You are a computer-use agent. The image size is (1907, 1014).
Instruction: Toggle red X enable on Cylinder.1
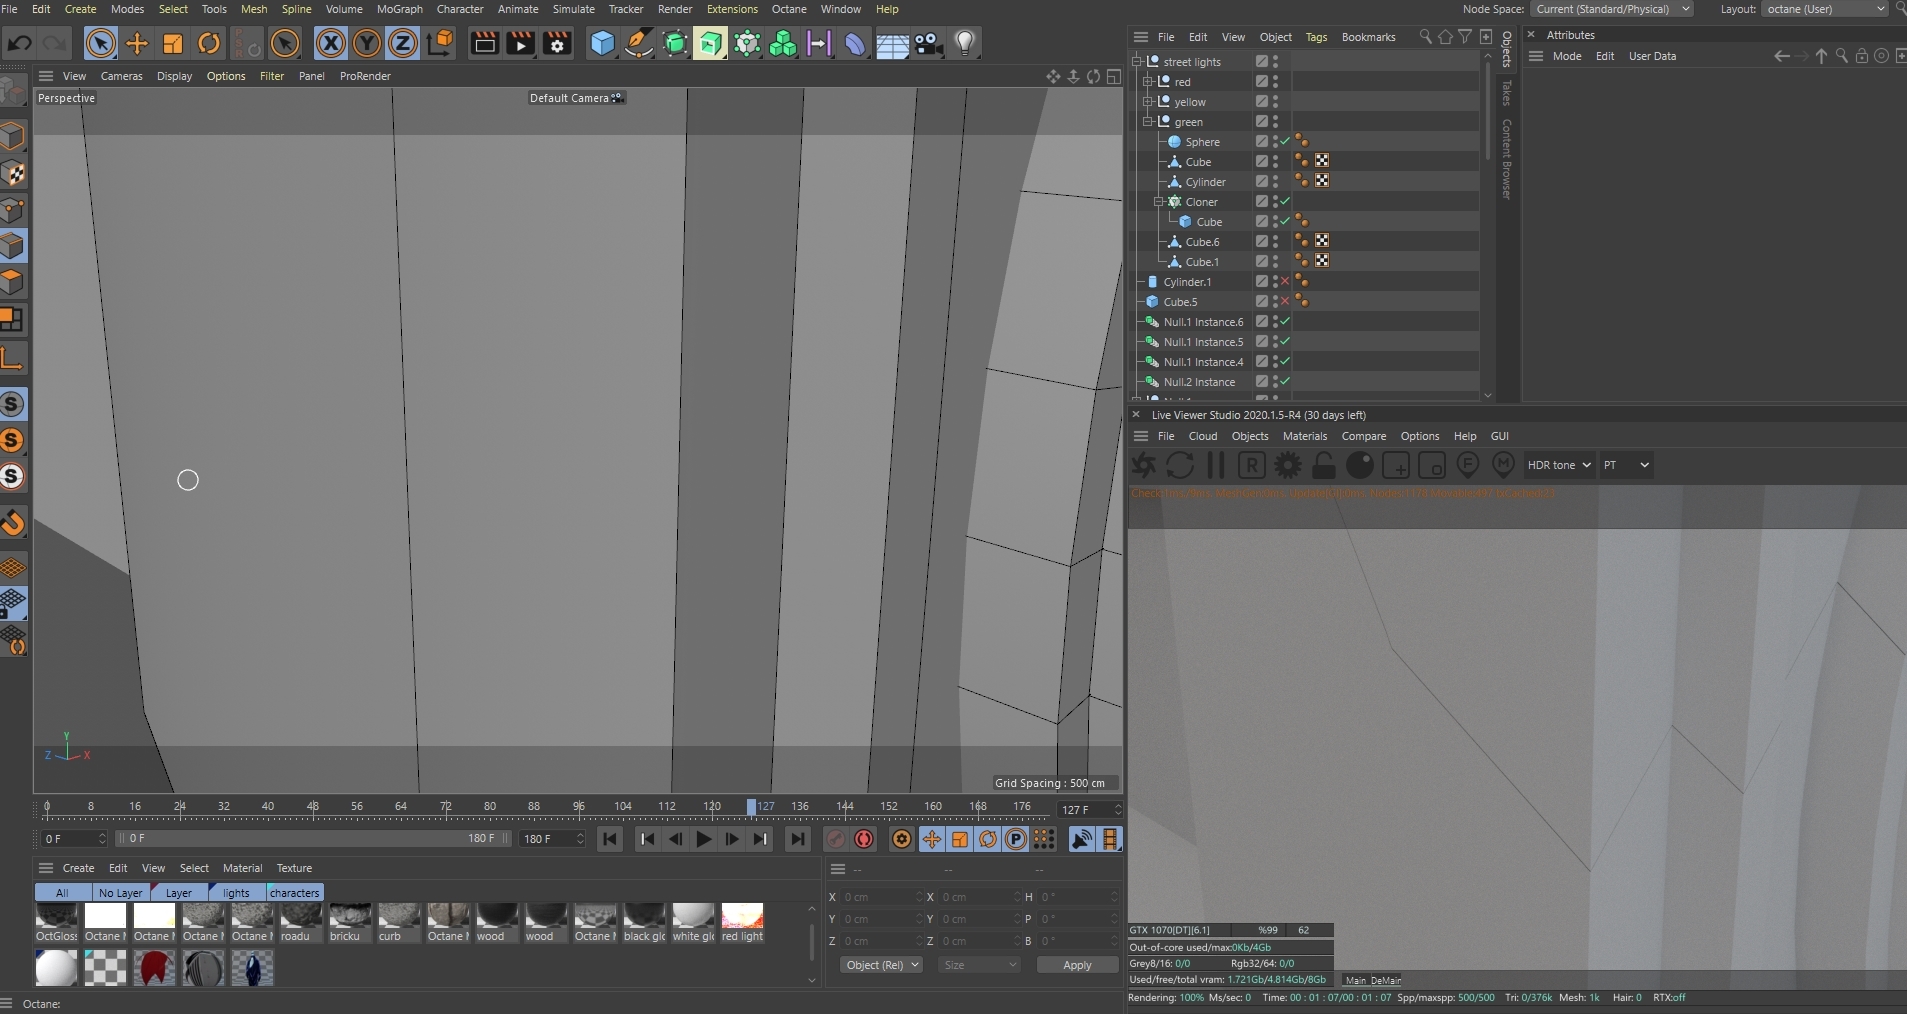coord(1285,282)
